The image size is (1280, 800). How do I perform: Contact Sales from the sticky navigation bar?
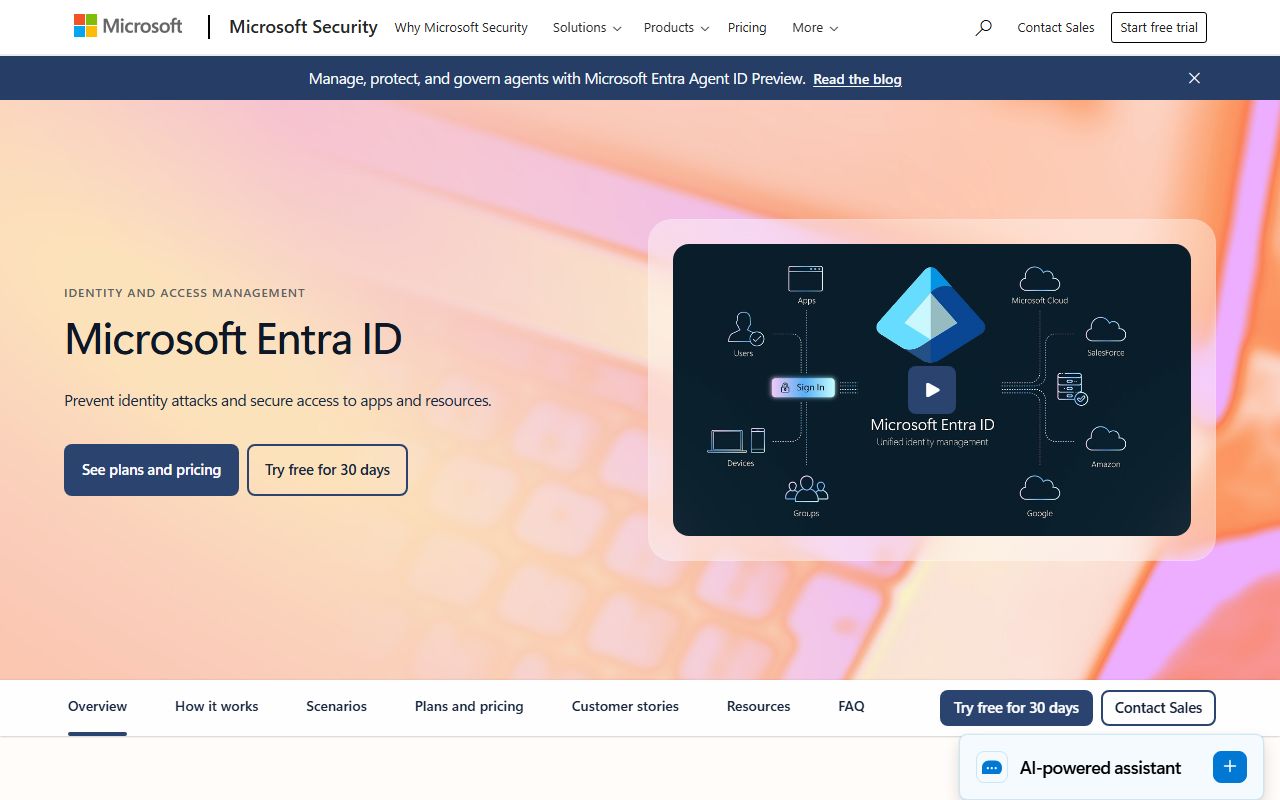(x=1158, y=707)
